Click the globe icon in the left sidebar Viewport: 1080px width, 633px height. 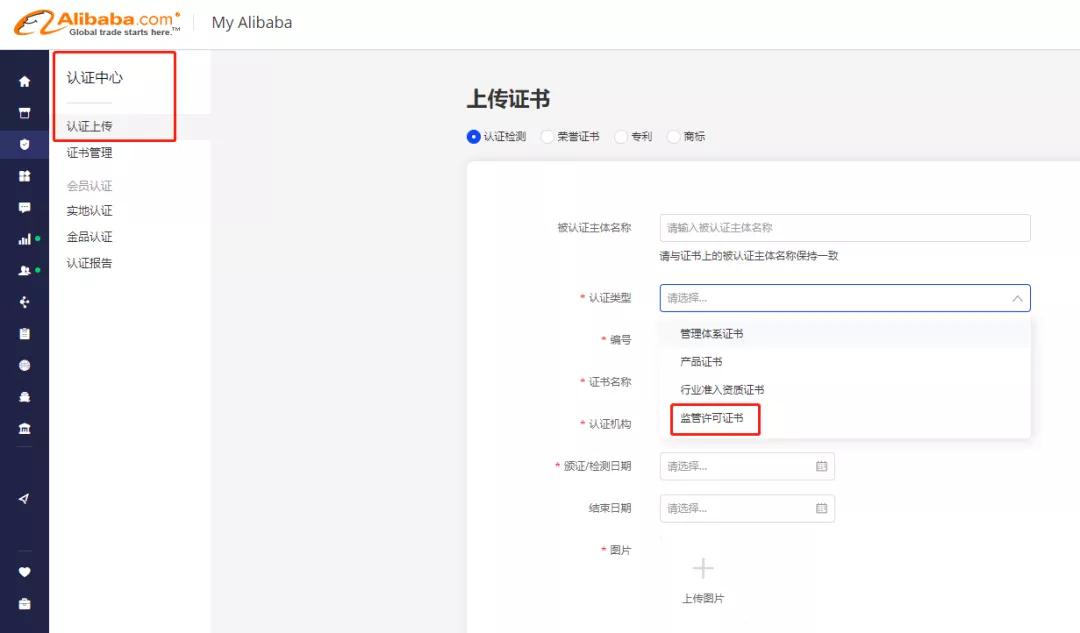pyautogui.click(x=25, y=363)
